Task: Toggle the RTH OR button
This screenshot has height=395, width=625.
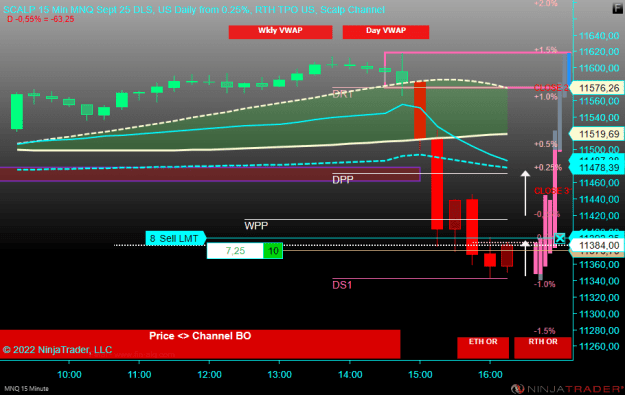Action: (x=542, y=348)
